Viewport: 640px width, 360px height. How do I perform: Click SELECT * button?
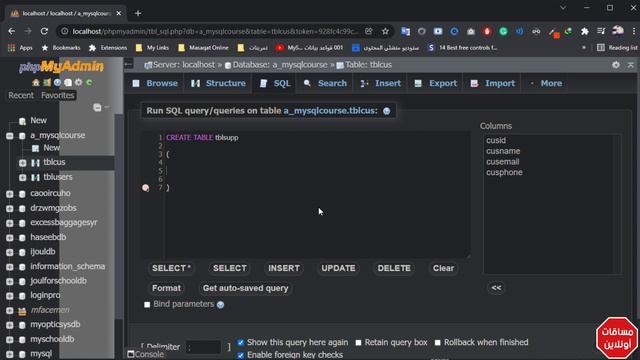tap(171, 268)
